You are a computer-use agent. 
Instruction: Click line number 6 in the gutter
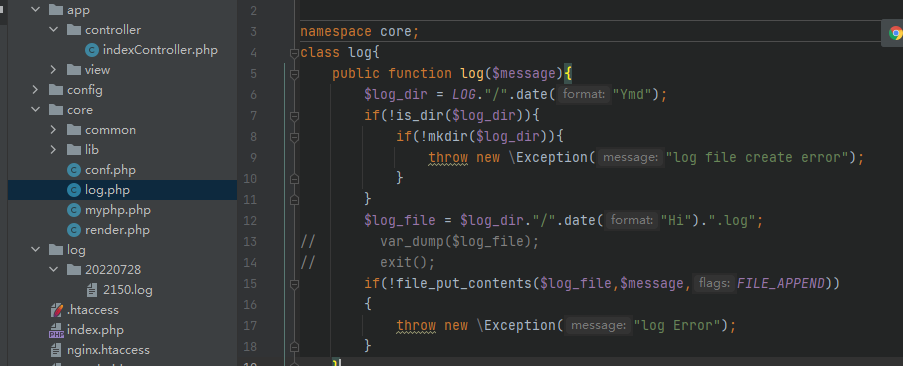[x=253, y=94]
